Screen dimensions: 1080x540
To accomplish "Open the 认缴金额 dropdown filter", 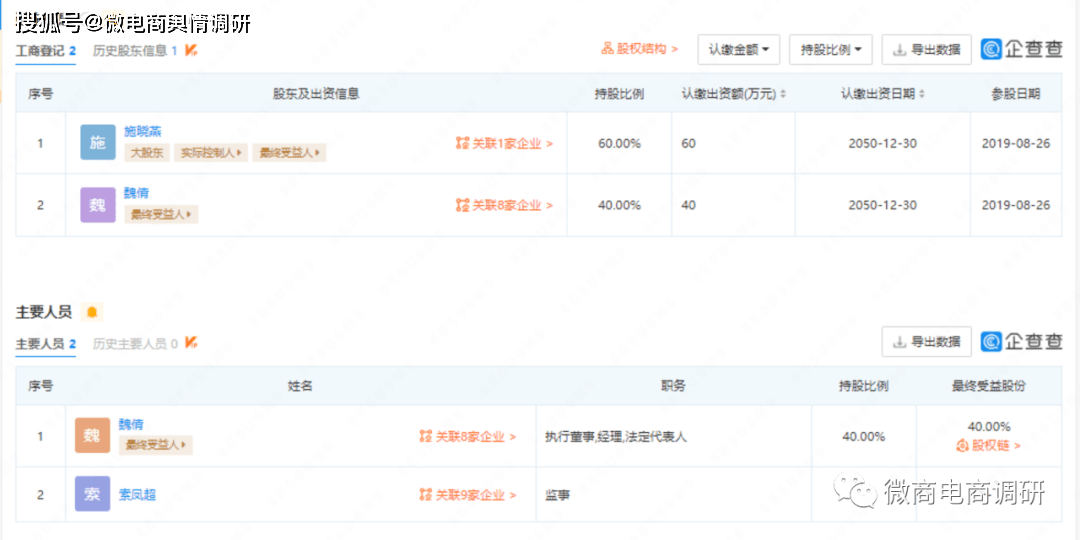I will (x=738, y=49).
